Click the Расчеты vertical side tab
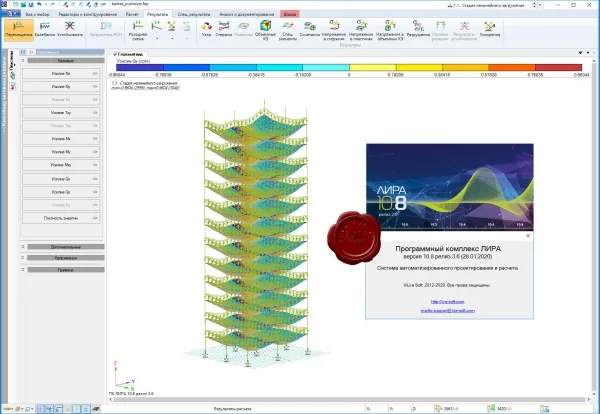 tap(11, 60)
